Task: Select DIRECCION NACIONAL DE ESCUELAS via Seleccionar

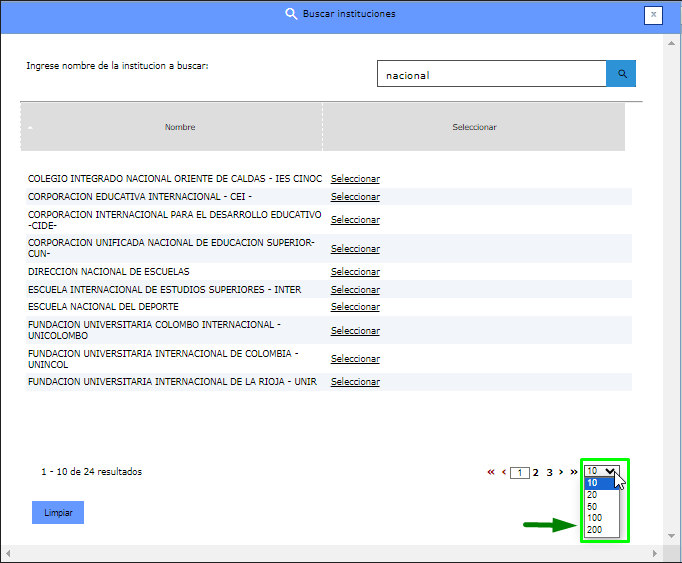Action: 355,272
